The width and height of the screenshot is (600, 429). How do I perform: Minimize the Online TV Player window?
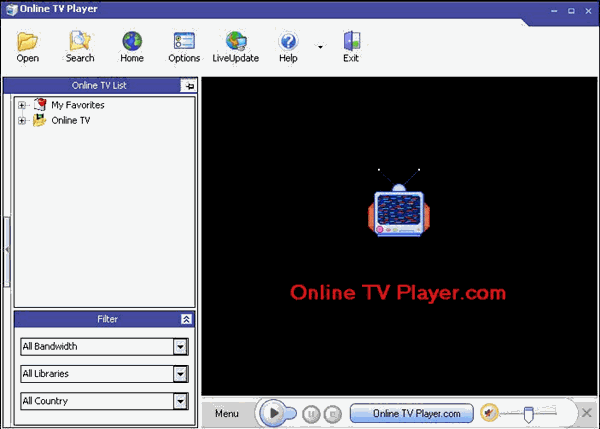pyautogui.click(x=554, y=11)
